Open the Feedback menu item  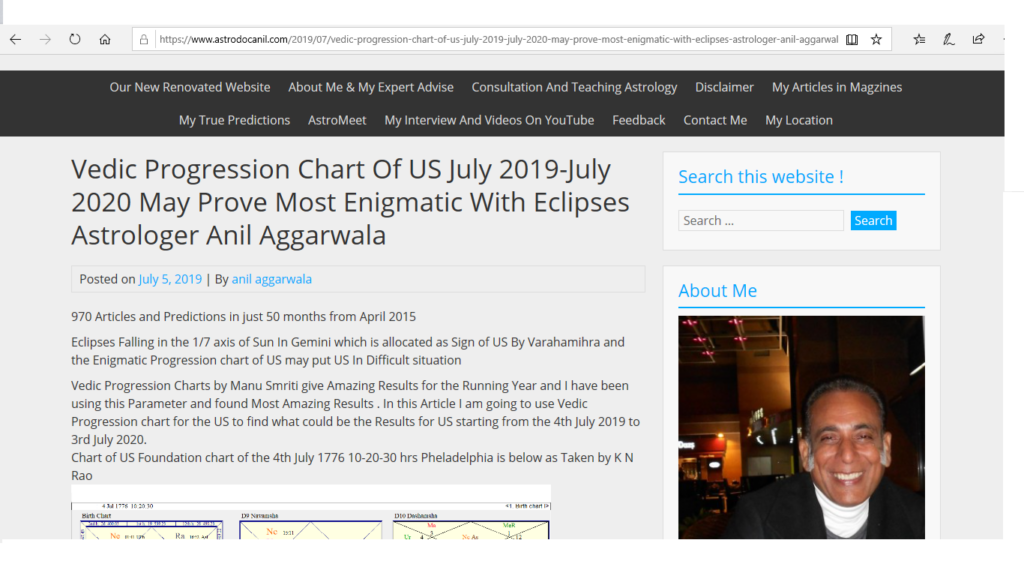click(x=639, y=120)
